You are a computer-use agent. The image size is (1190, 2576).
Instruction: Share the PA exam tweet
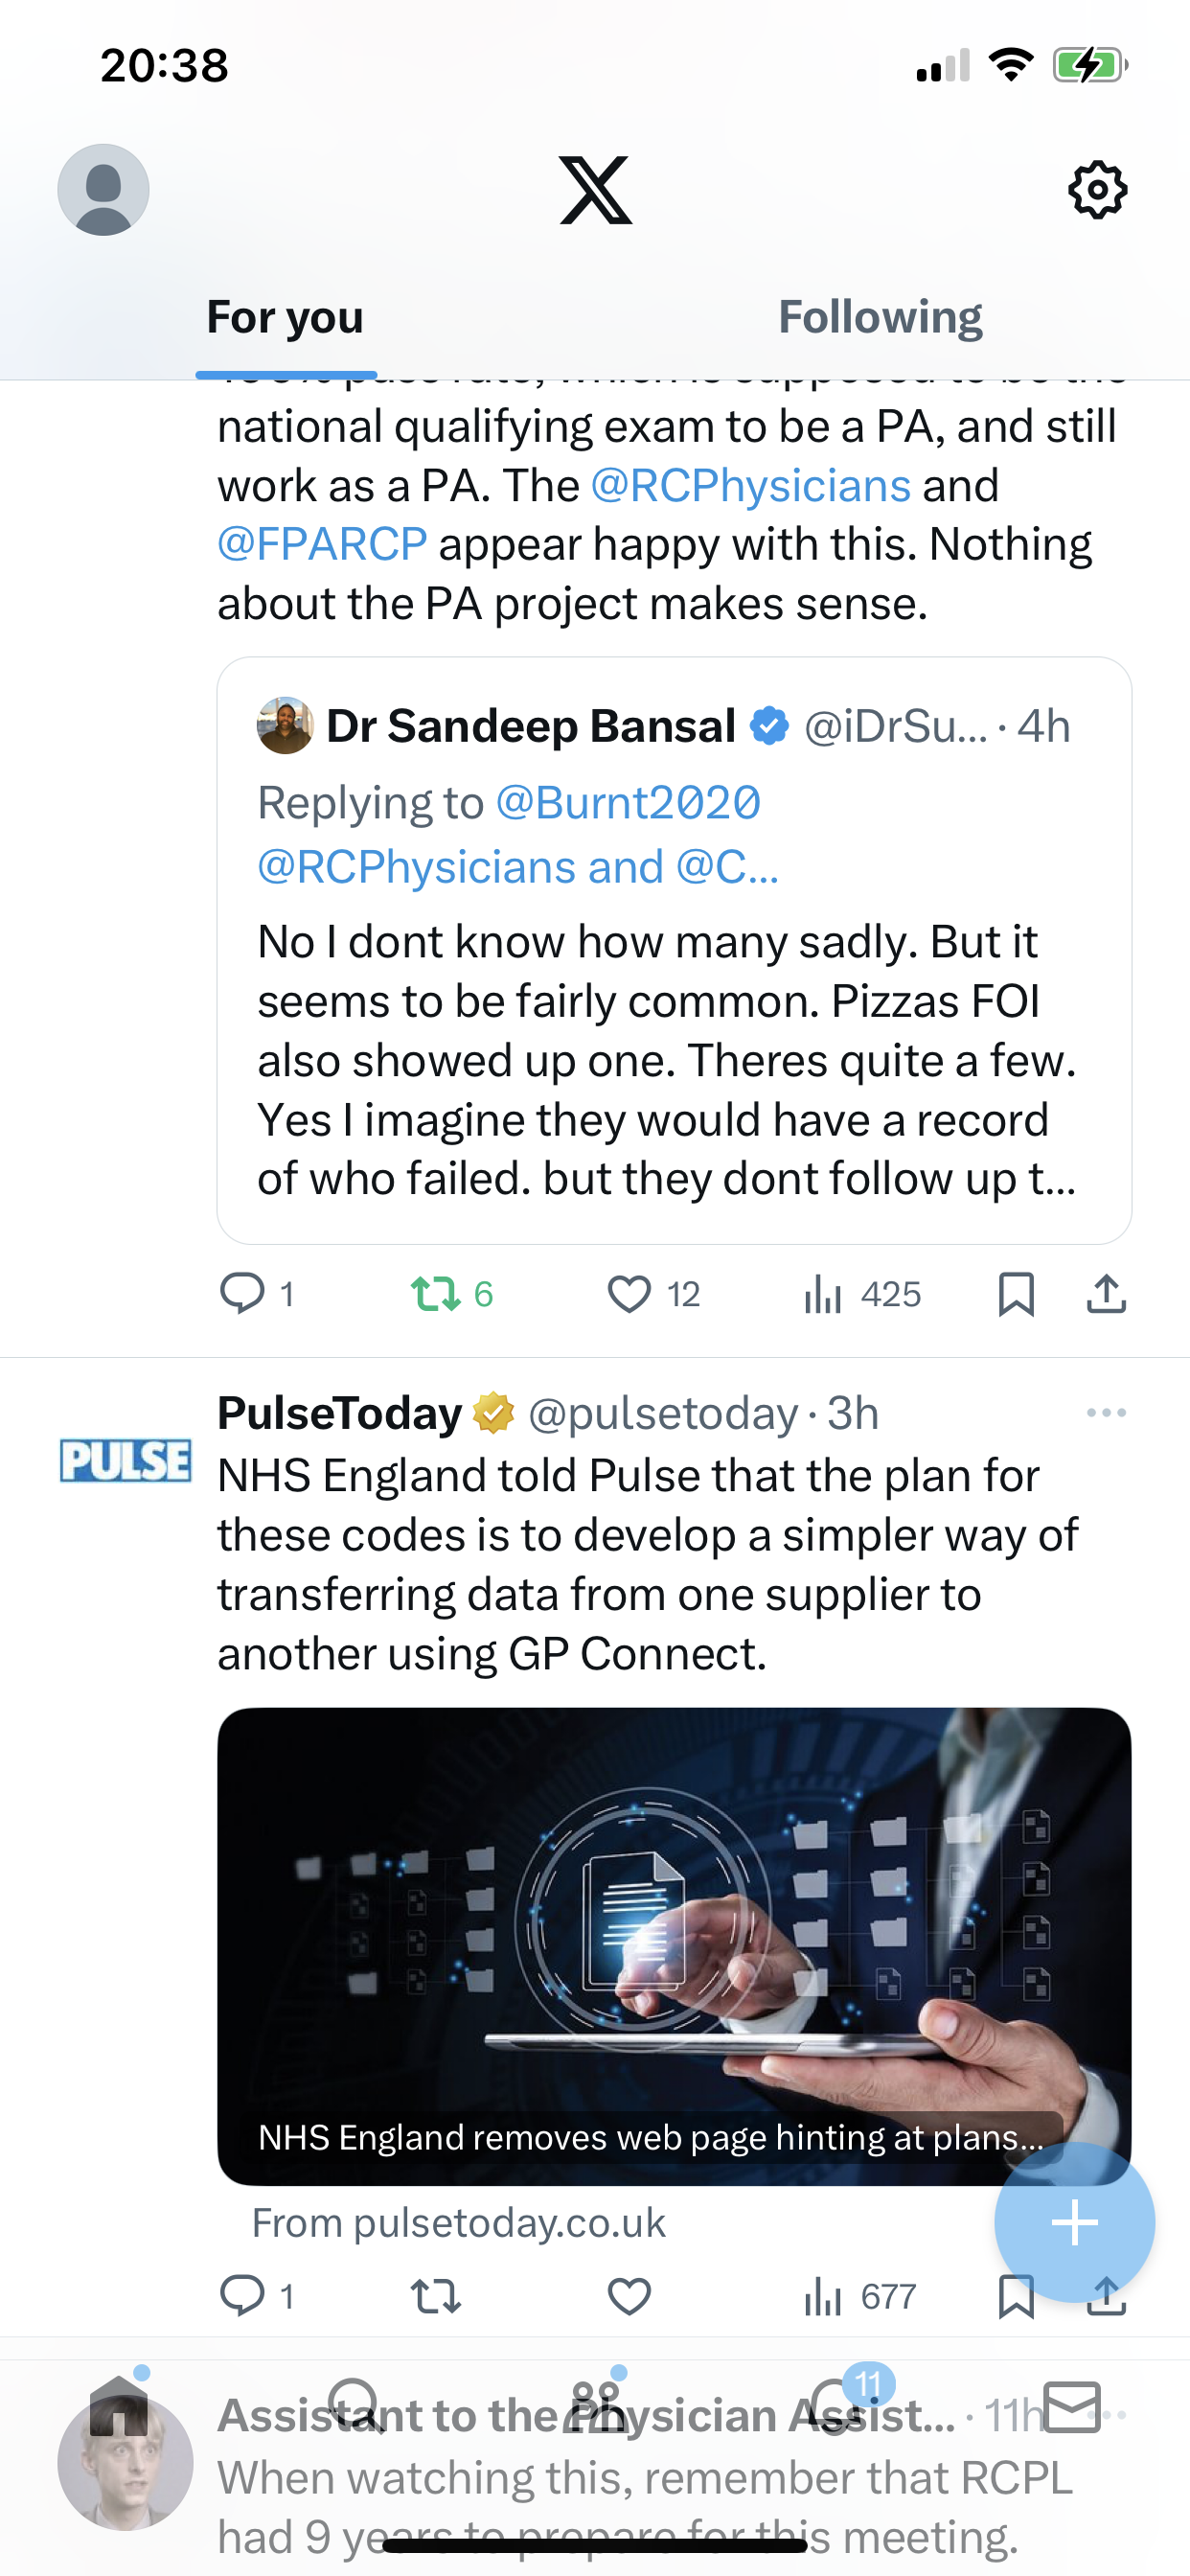pyautogui.click(x=1106, y=1293)
